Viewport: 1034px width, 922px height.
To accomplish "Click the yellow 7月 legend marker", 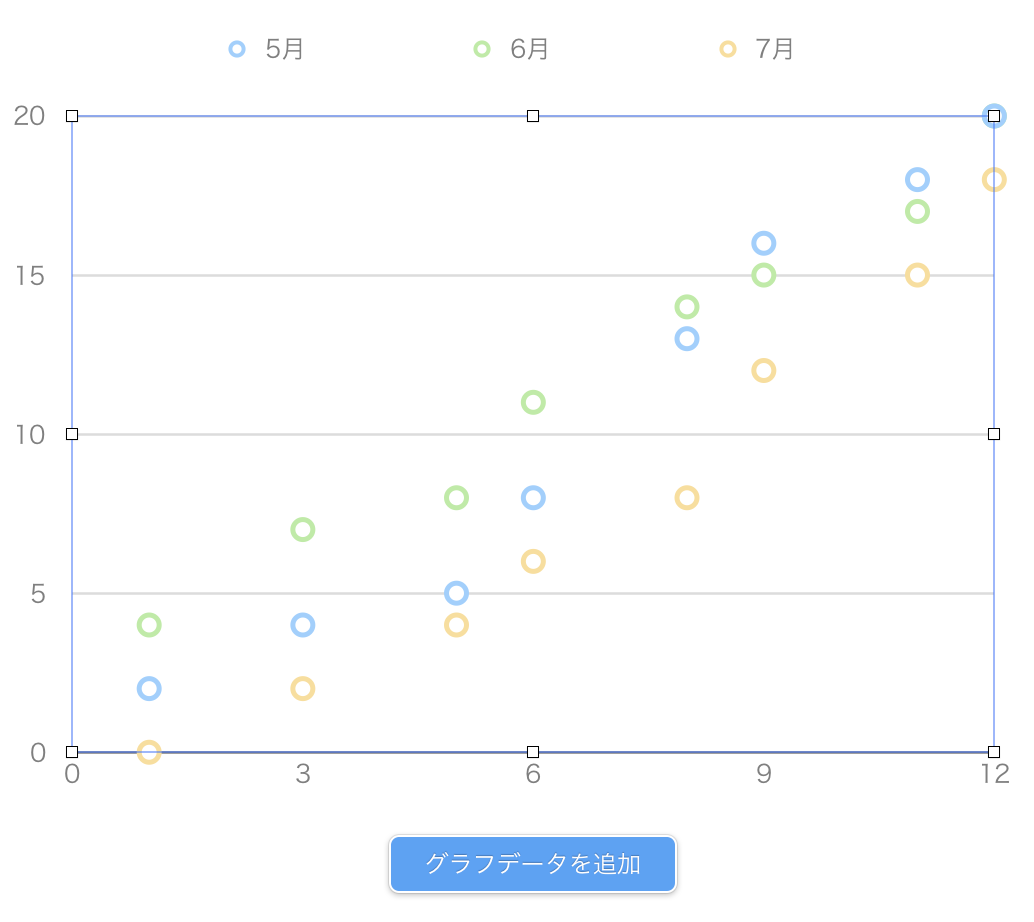I will pos(728,49).
